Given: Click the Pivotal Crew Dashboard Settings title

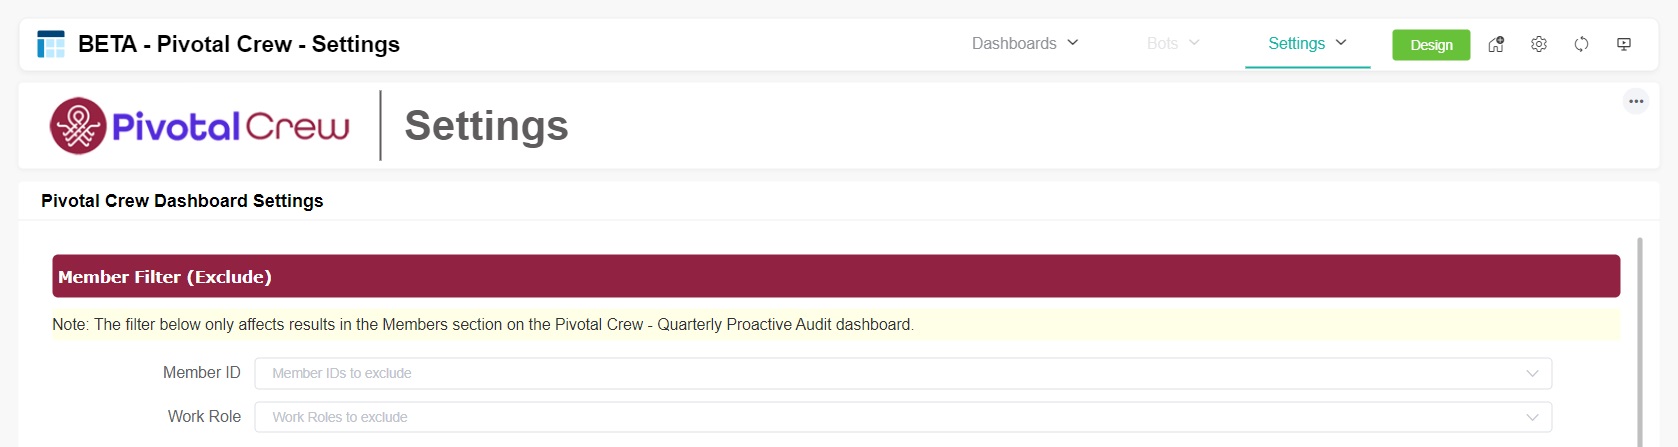Looking at the screenshot, I should tap(182, 201).
